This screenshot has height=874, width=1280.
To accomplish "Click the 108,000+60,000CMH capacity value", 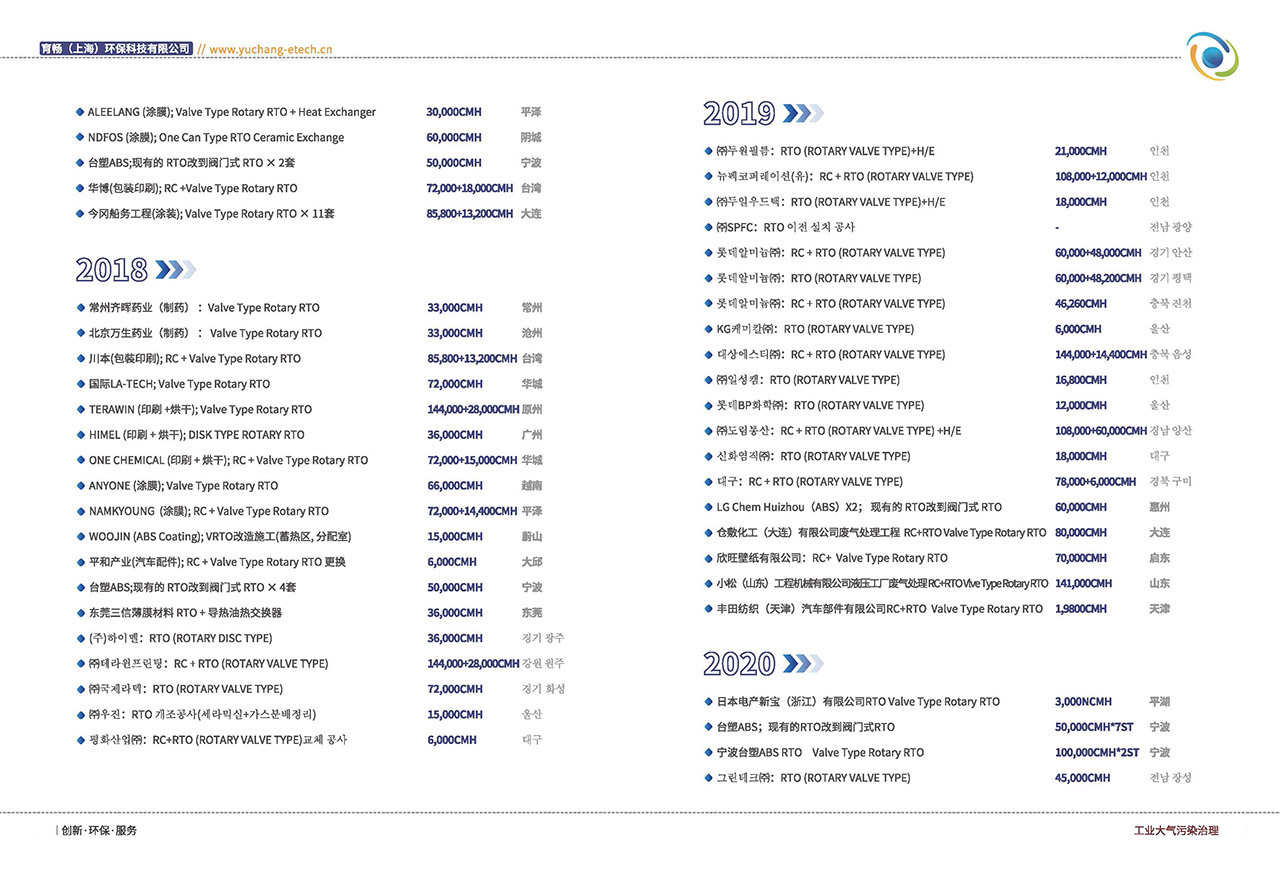I will pyautogui.click(x=1101, y=431).
